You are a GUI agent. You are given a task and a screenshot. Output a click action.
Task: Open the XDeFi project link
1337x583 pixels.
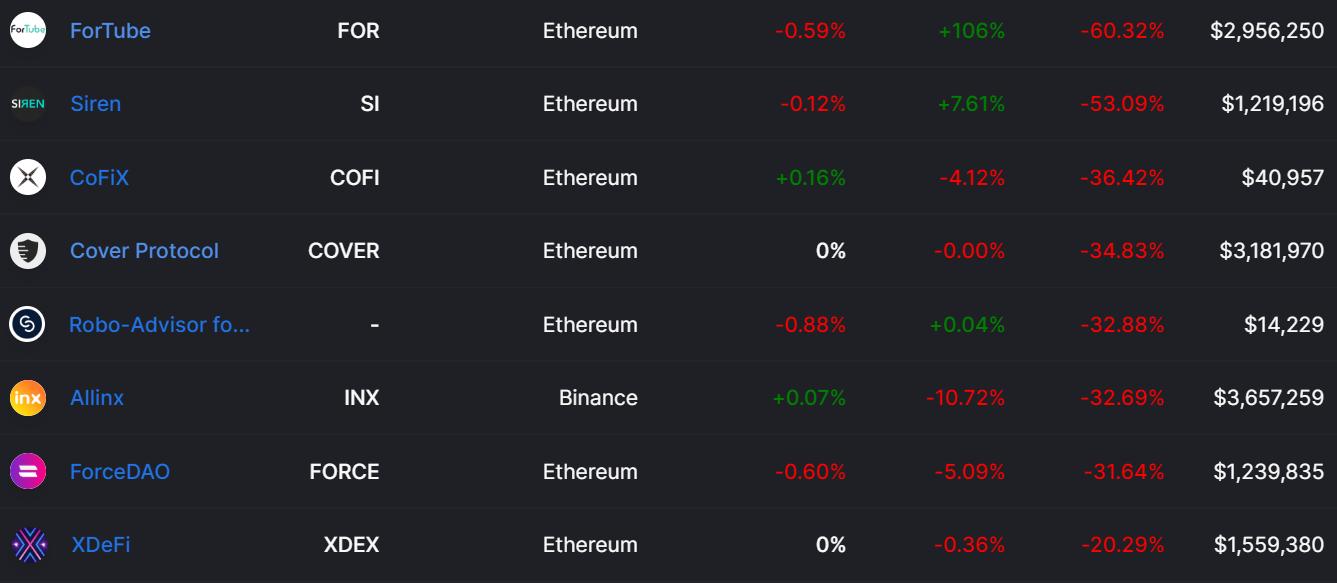point(100,545)
